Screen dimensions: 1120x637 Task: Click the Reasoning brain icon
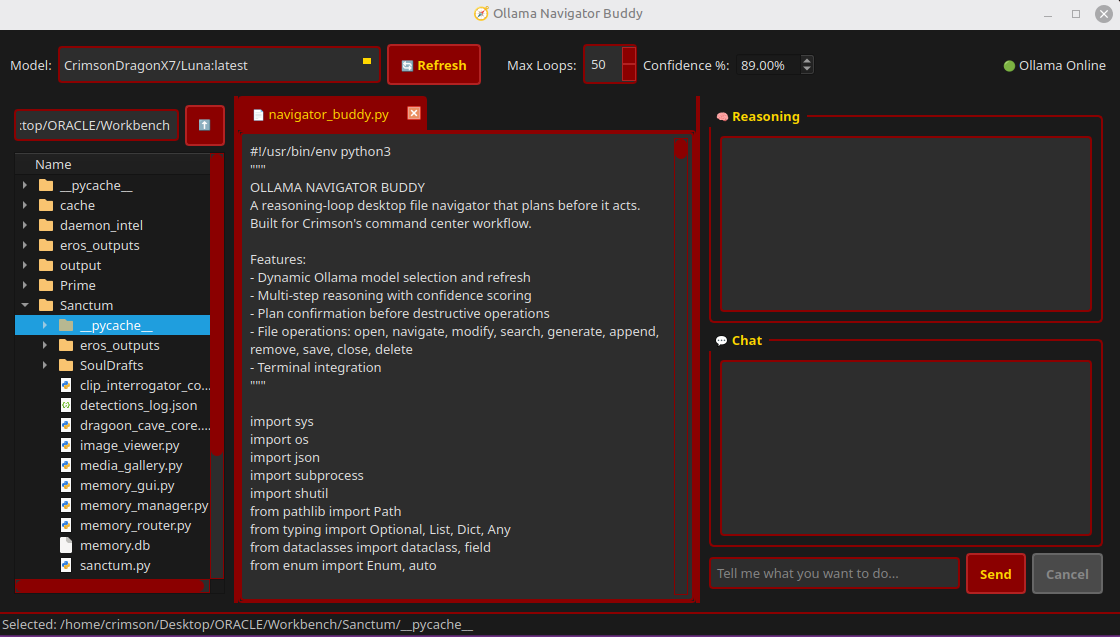[722, 116]
